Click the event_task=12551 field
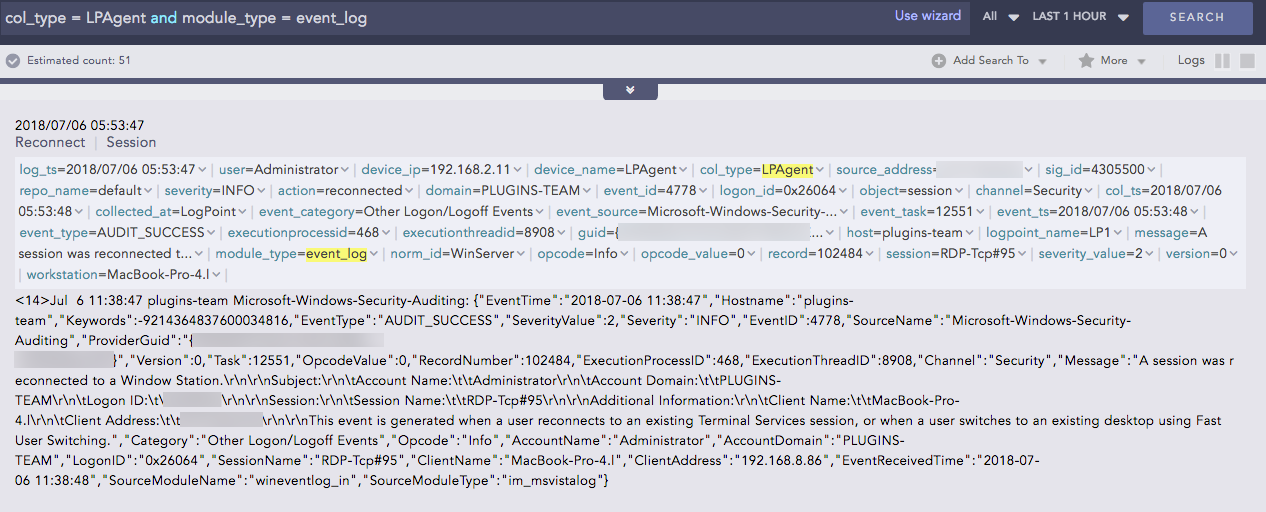Screen dimensions: 1266x512 (918, 211)
